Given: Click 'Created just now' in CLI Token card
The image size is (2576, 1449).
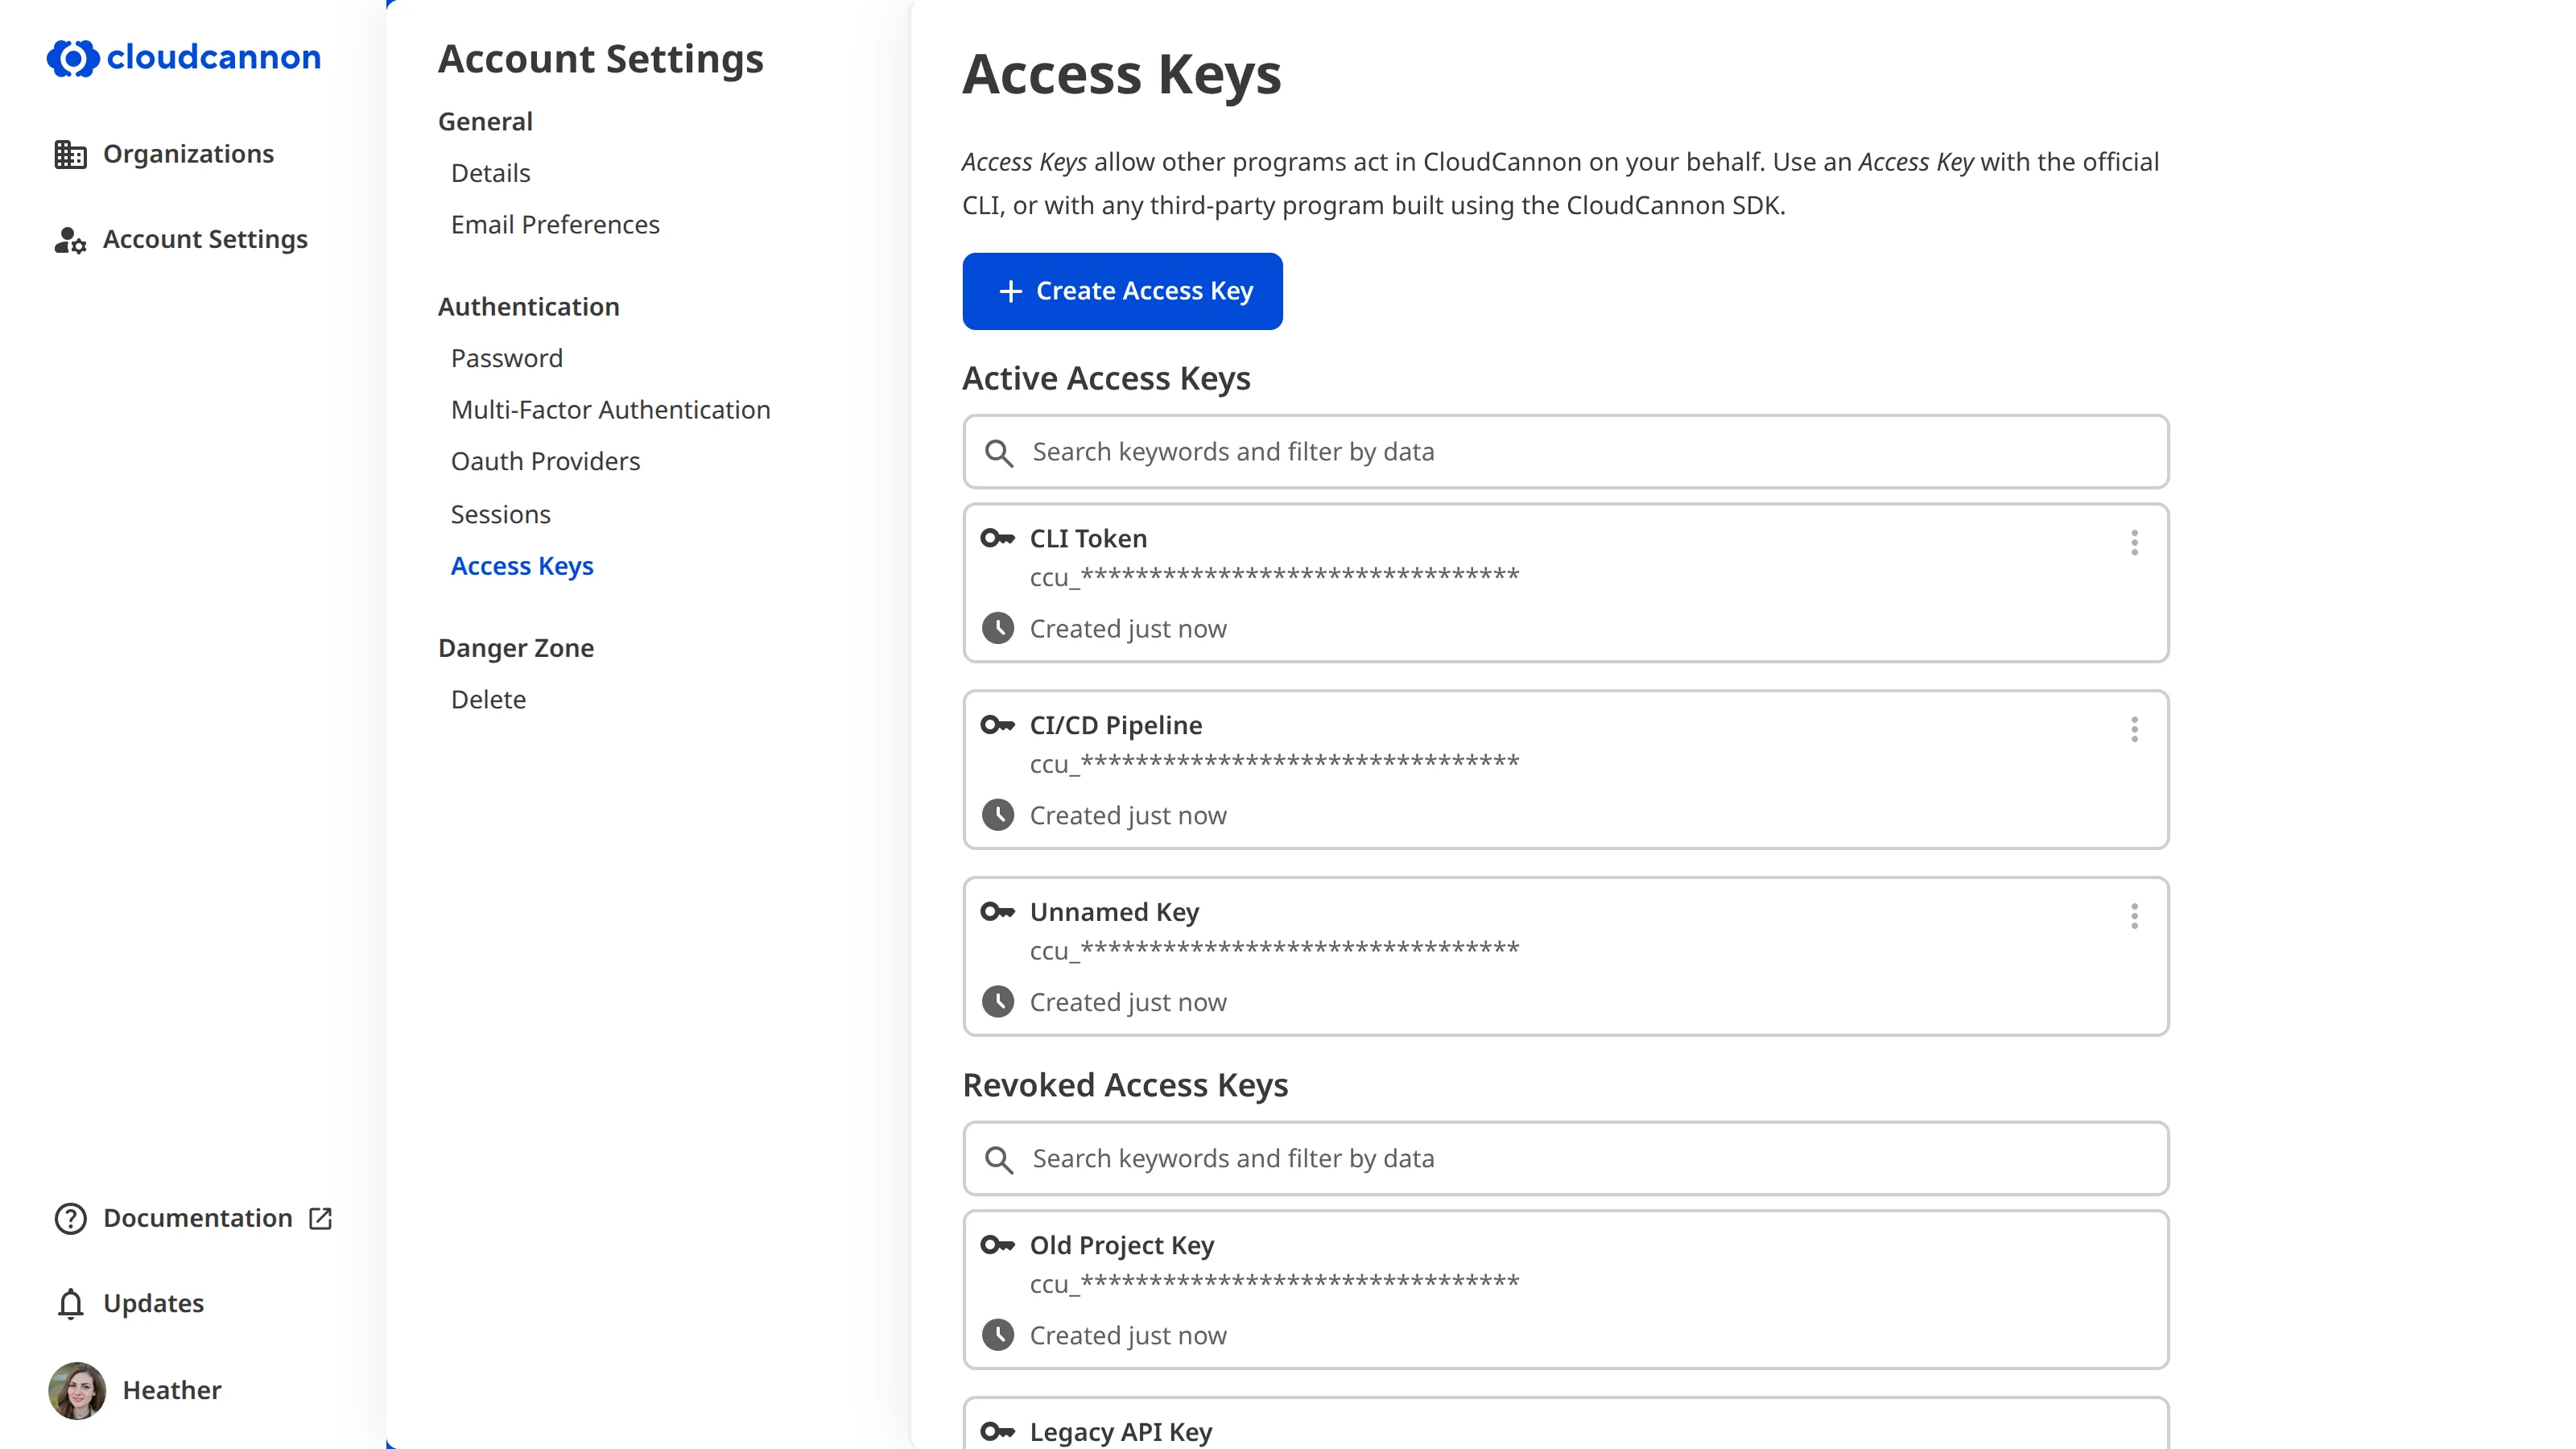Looking at the screenshot, I should (1128, 629).
